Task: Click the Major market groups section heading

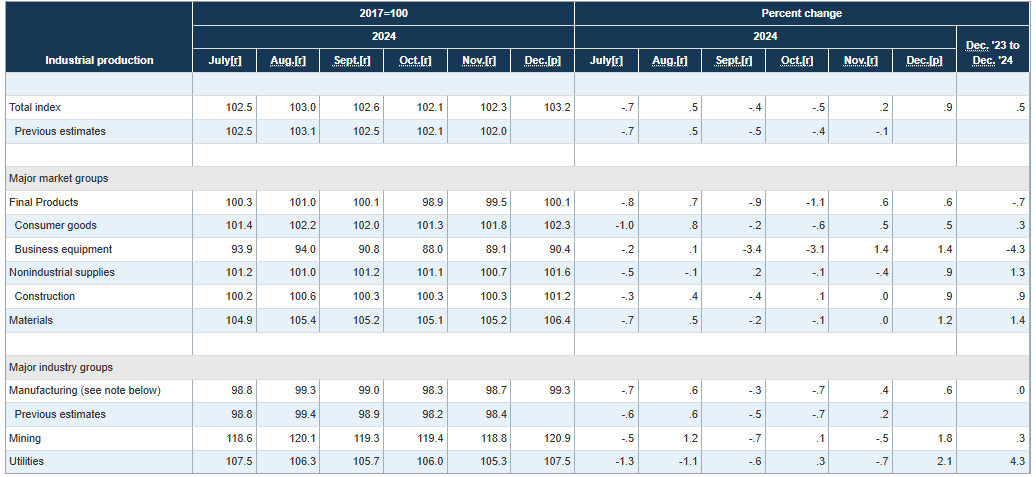Action: [58, 178]
